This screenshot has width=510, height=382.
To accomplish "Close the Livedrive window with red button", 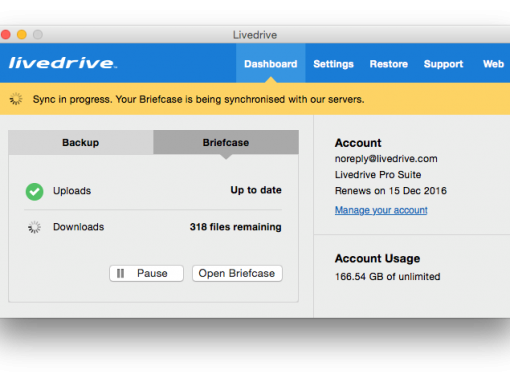I will coord(6,34).
